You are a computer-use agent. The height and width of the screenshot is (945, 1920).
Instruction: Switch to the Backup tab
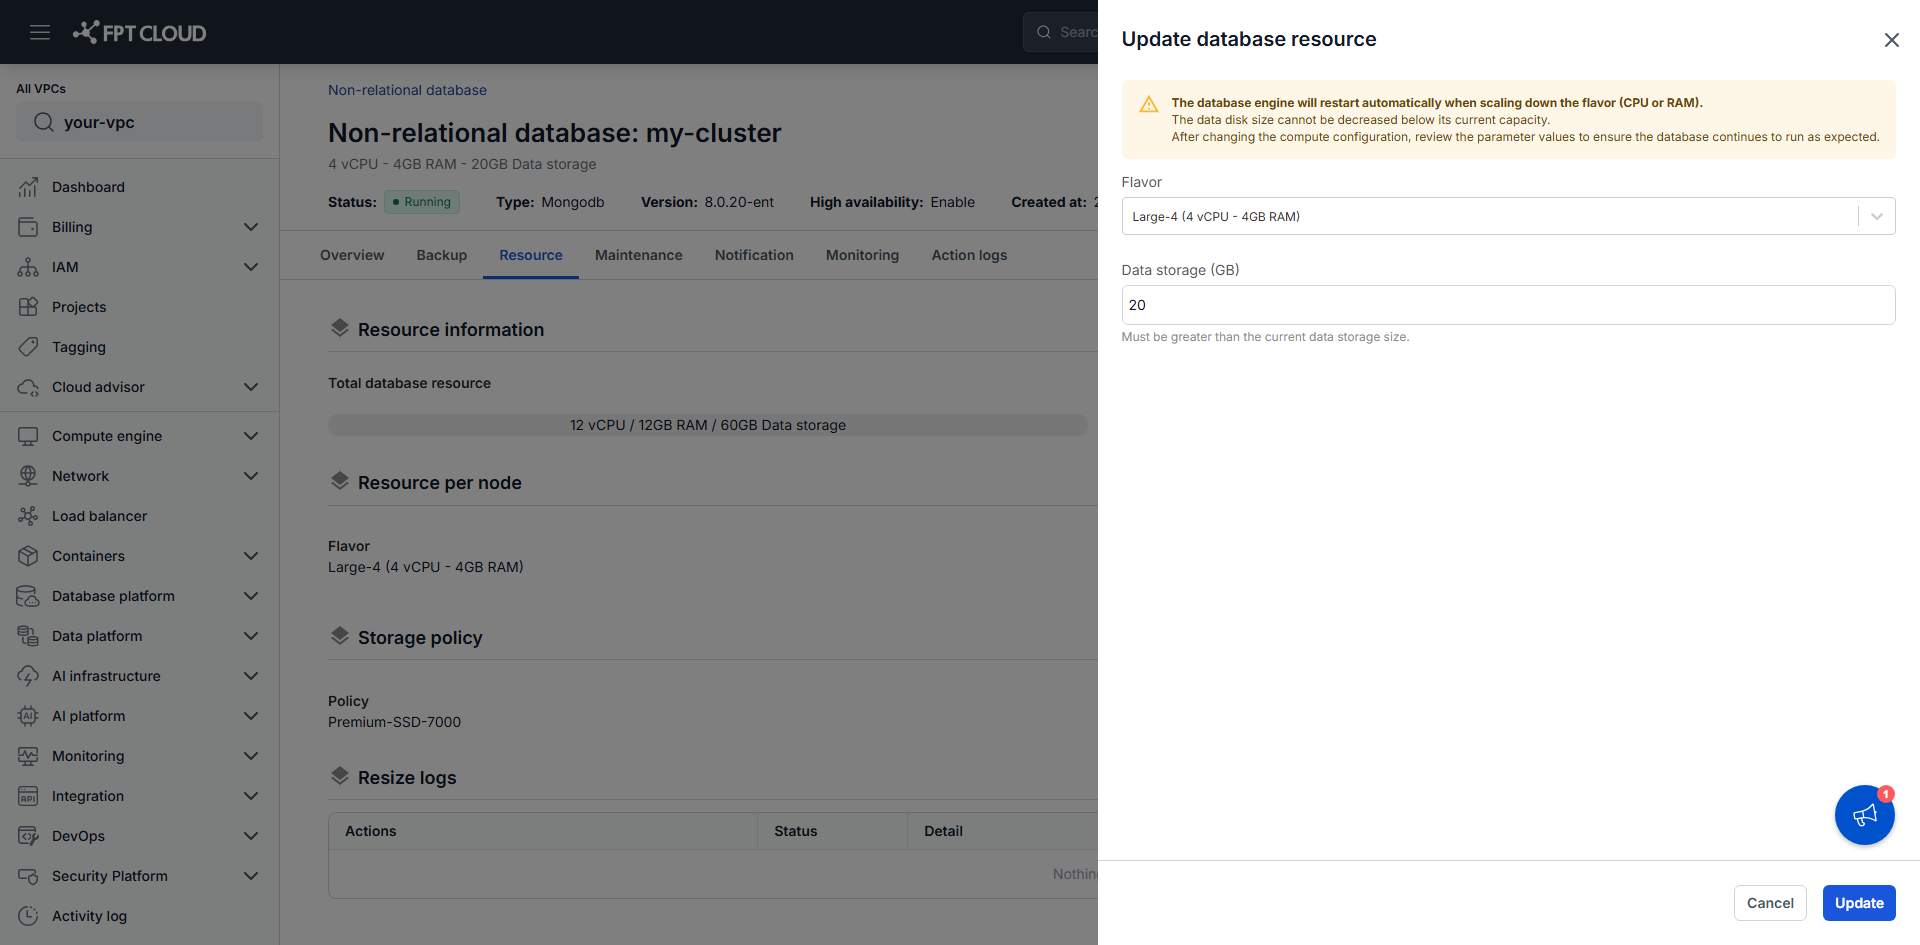coord(442,255)
